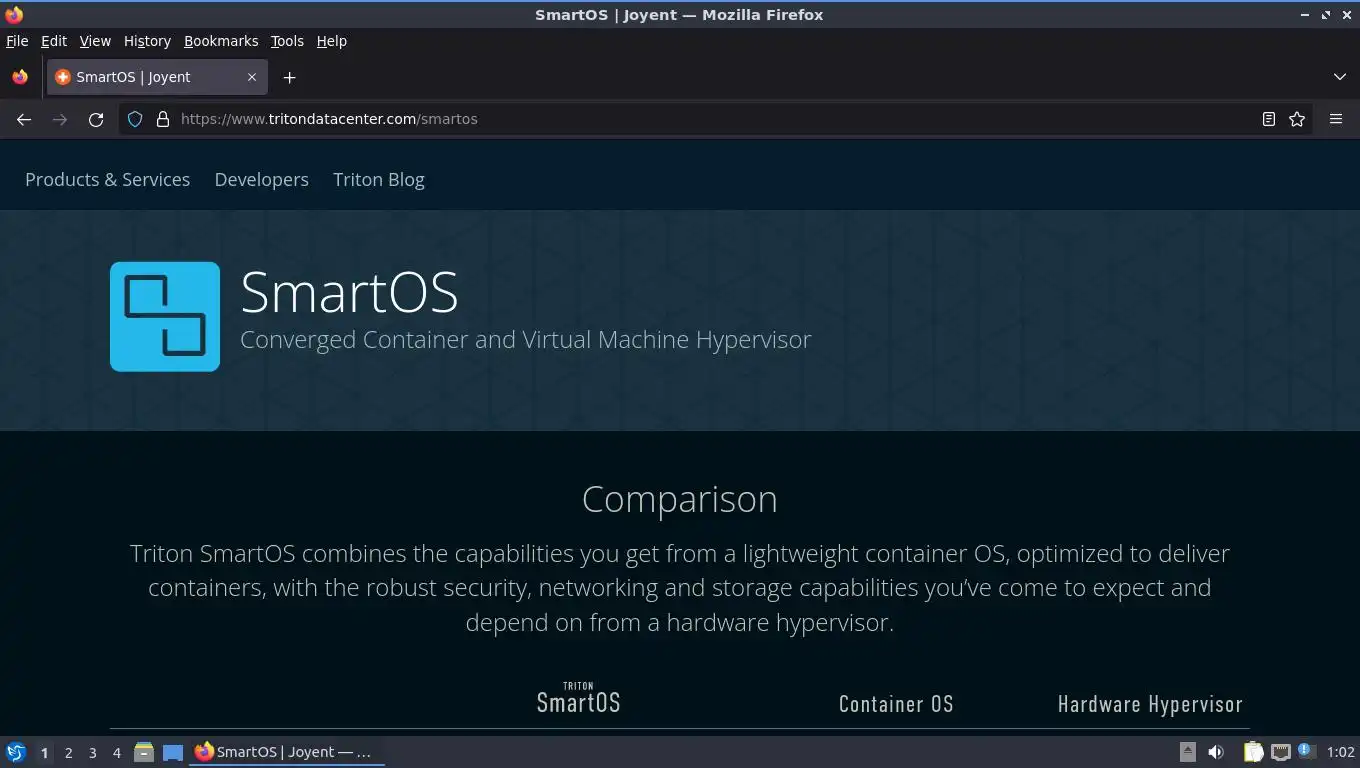Screen dimensions: 1360x768
Task: Click the Triton SmartOS column header
Action: click(x=579, y=698)
